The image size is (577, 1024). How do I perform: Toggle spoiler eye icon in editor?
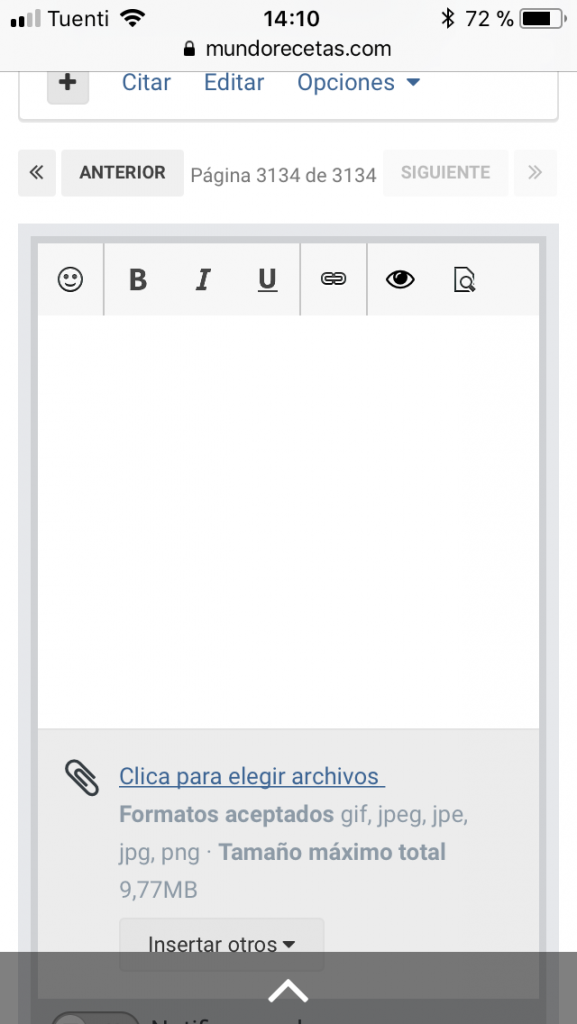[400, 280]
